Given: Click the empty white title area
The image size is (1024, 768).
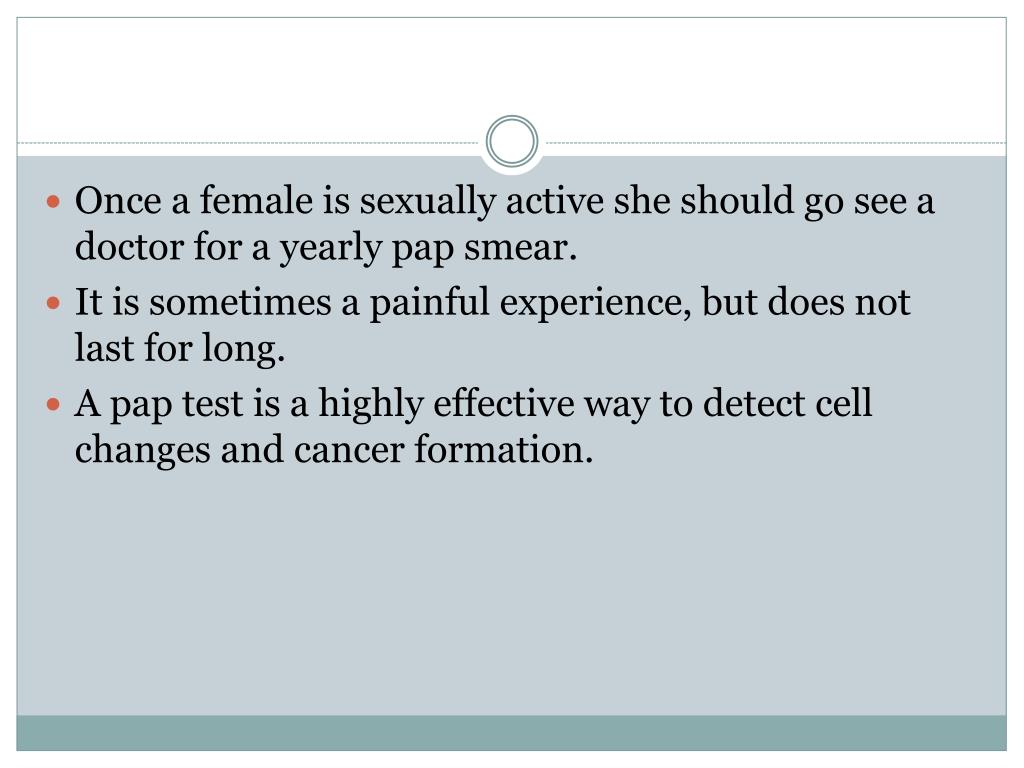Looking at the screenshot, I should pyautogui.click(x=512, y=69).
